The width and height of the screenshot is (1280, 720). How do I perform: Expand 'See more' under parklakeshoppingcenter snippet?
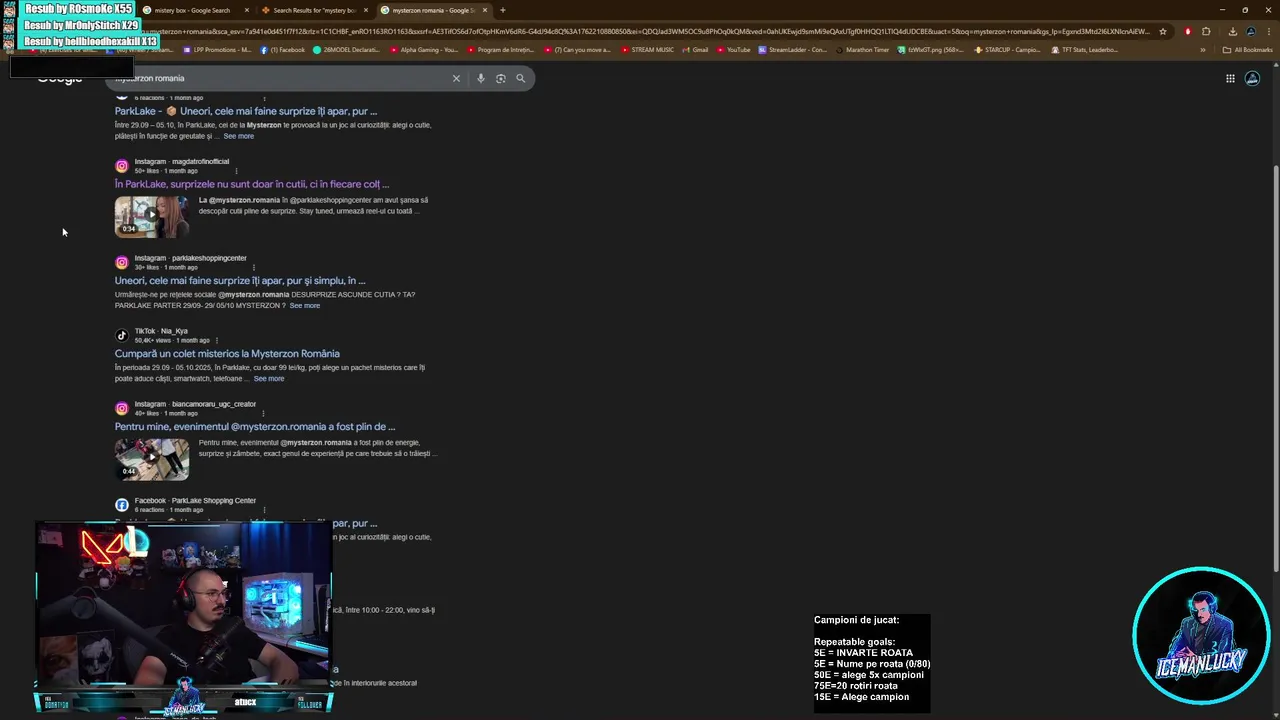point(305,305)
